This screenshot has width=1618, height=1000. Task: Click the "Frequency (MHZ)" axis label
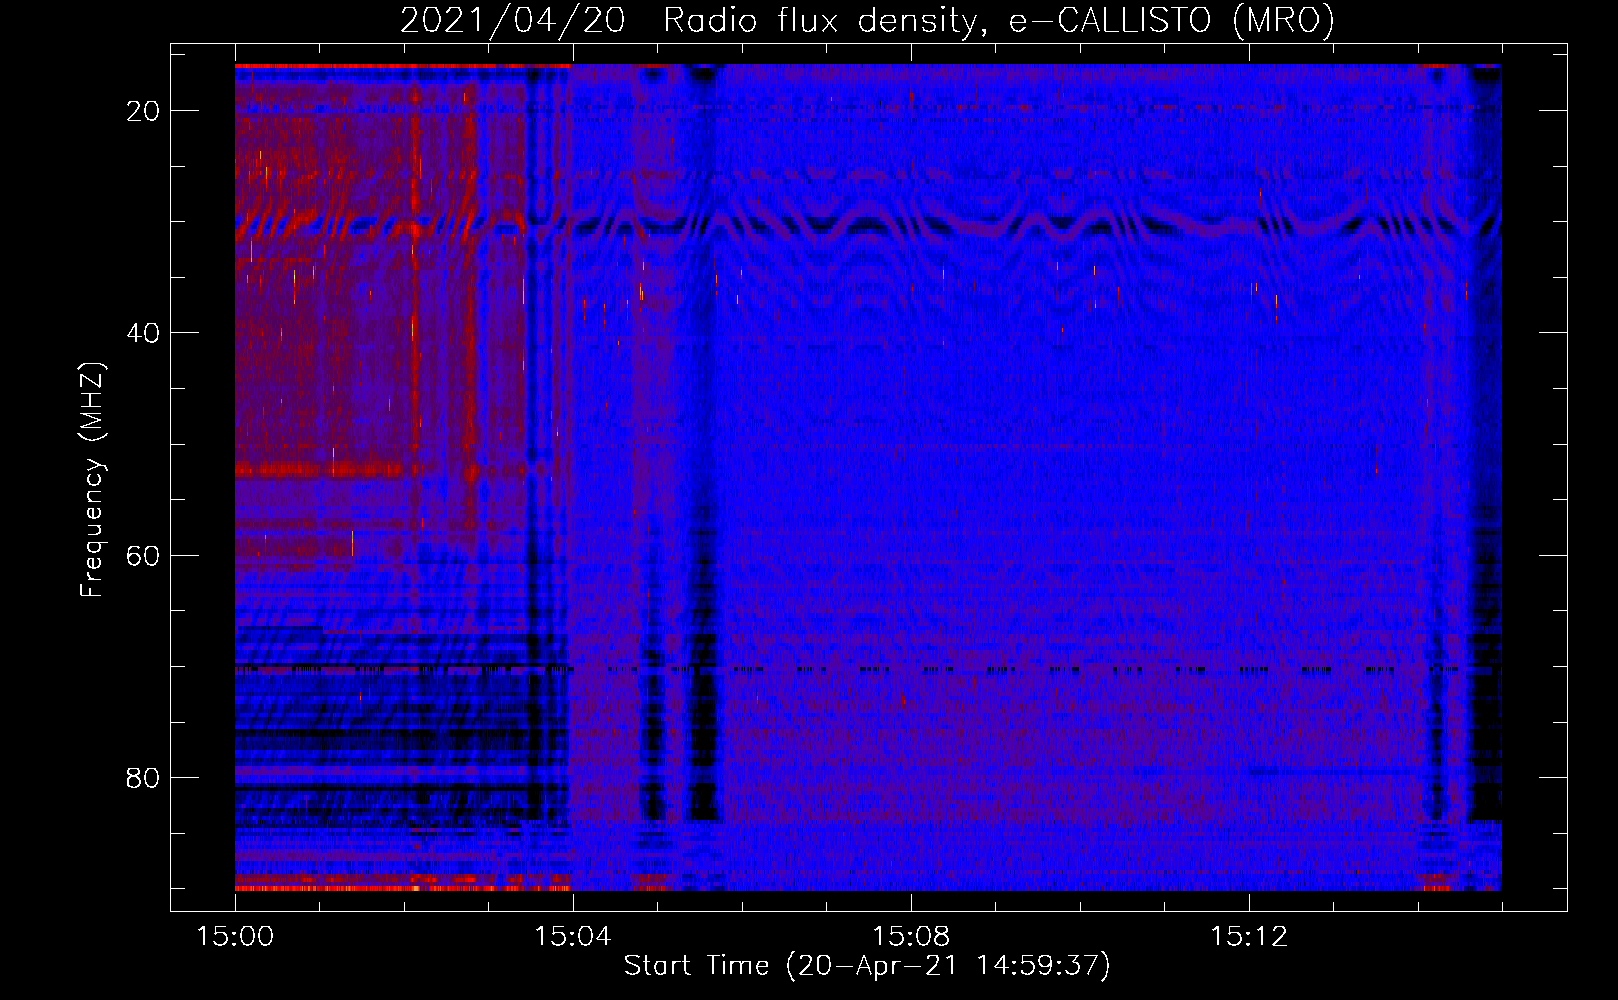coord(92,480)
